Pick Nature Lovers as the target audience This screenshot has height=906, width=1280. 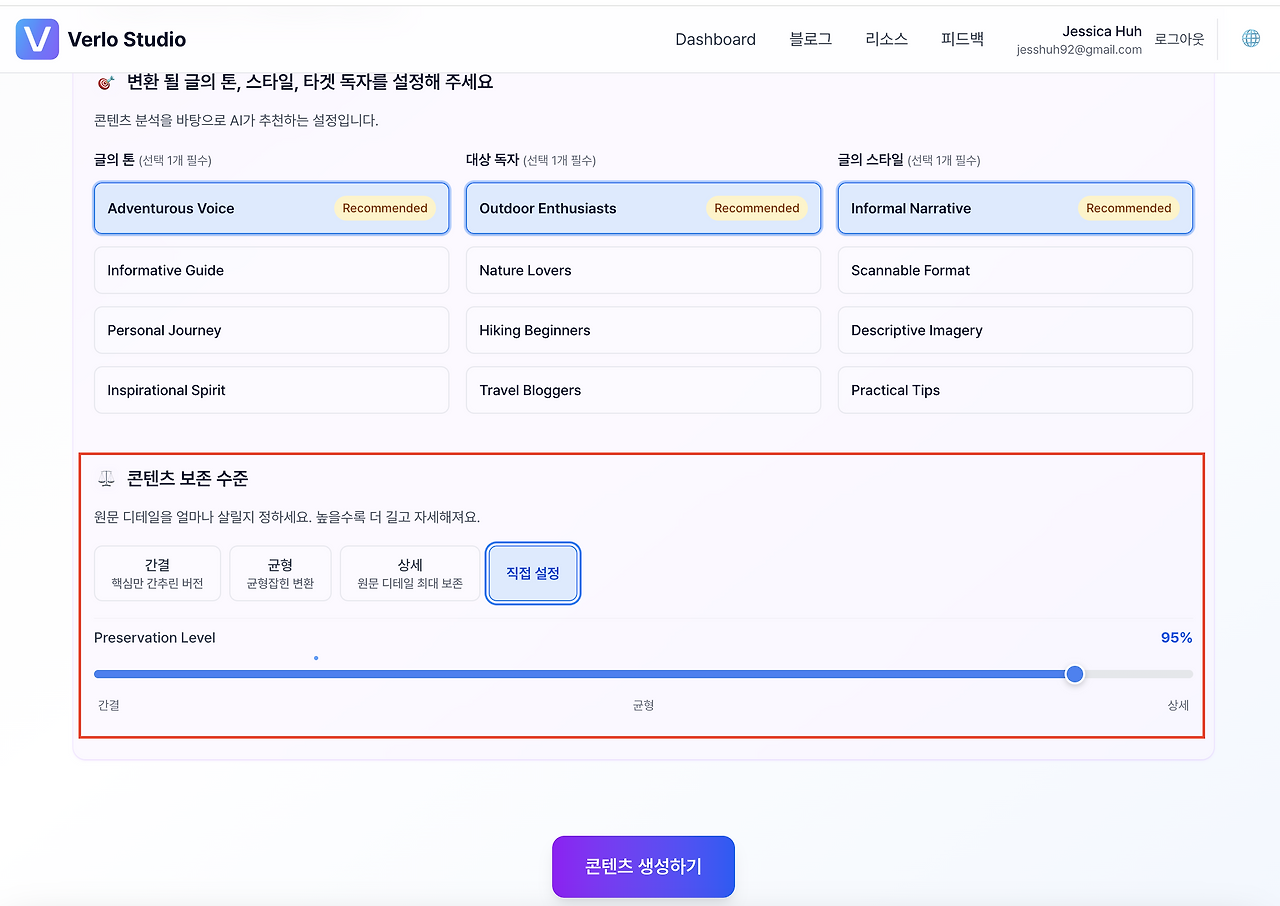(643, 270)
